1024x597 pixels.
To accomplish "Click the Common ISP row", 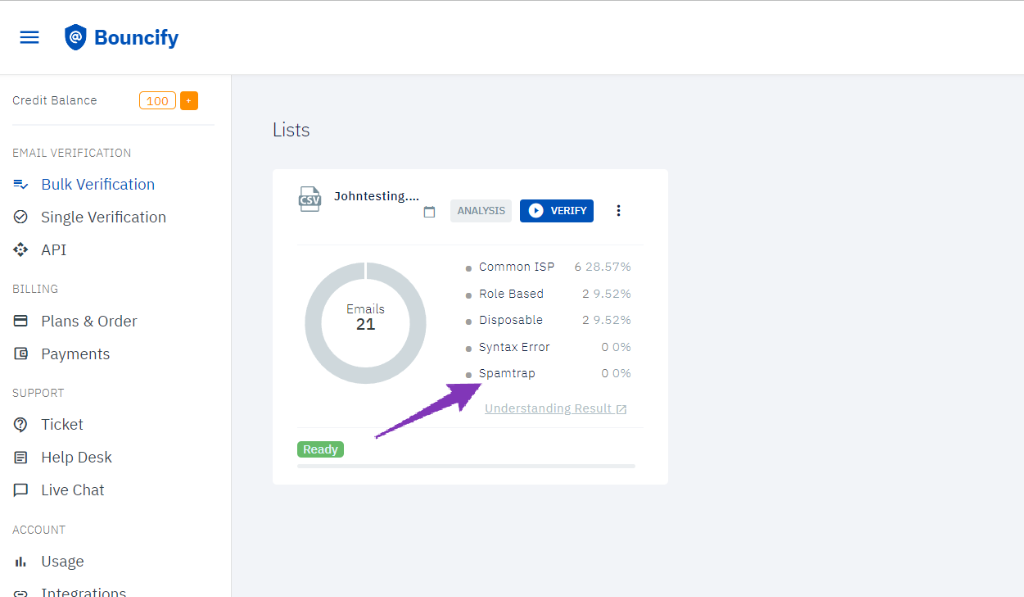I will [548, 267].
